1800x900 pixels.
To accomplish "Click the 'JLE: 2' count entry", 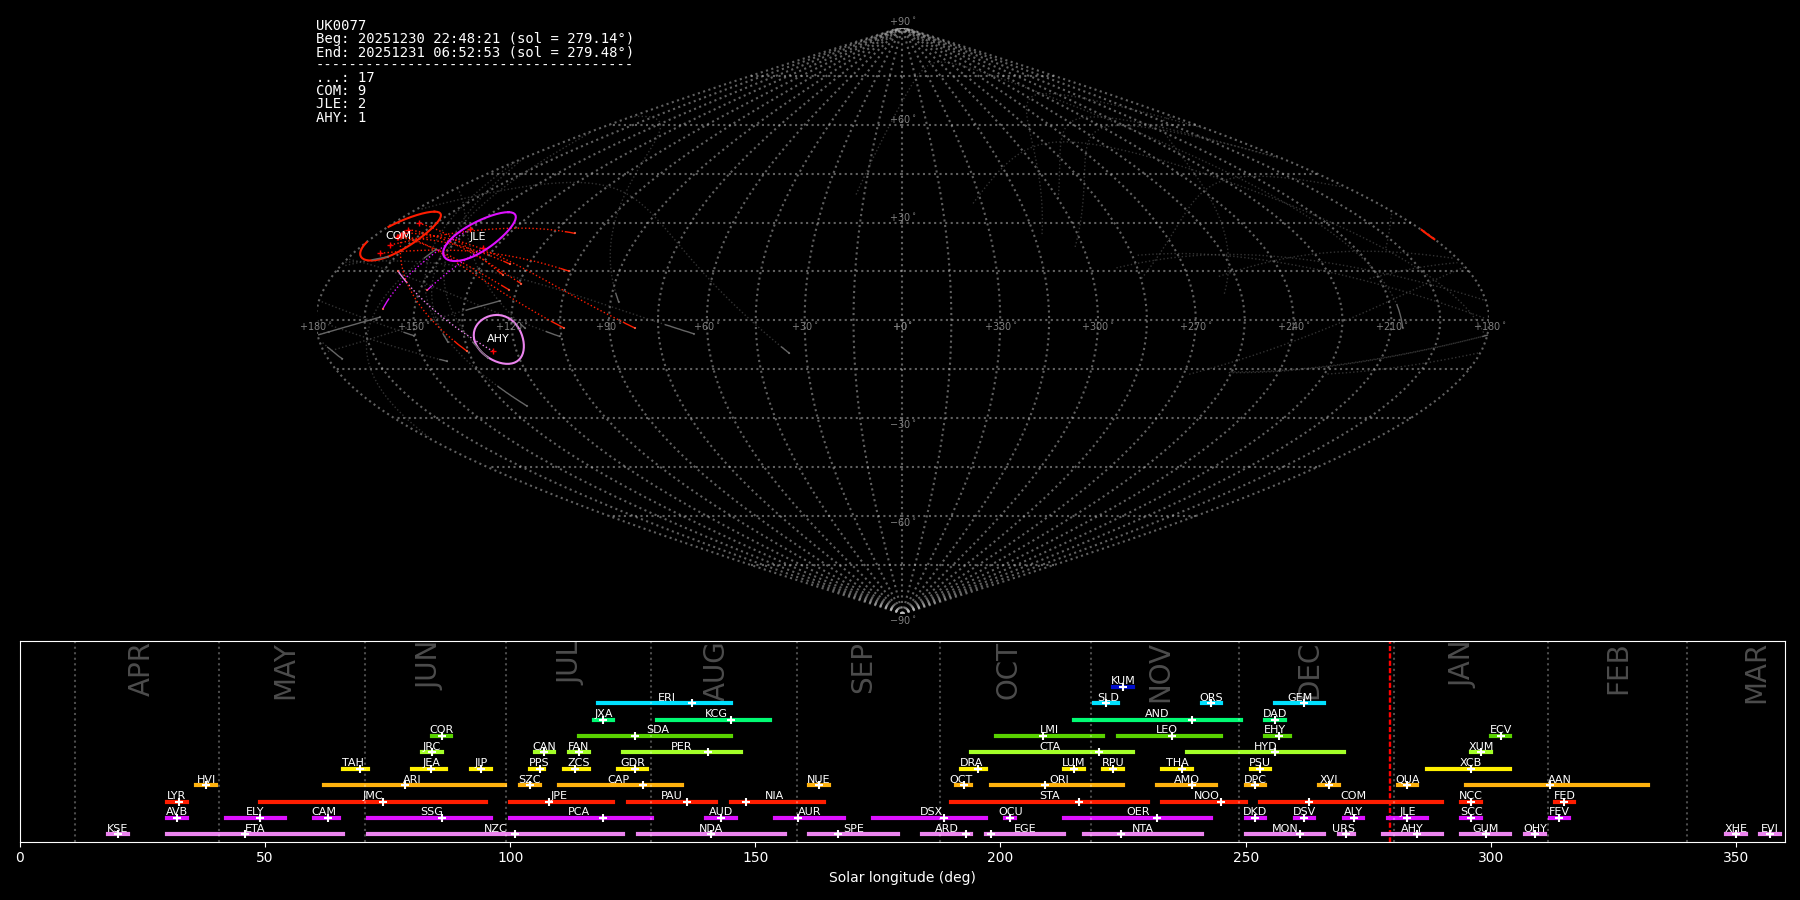I will (x=341, y=104).
